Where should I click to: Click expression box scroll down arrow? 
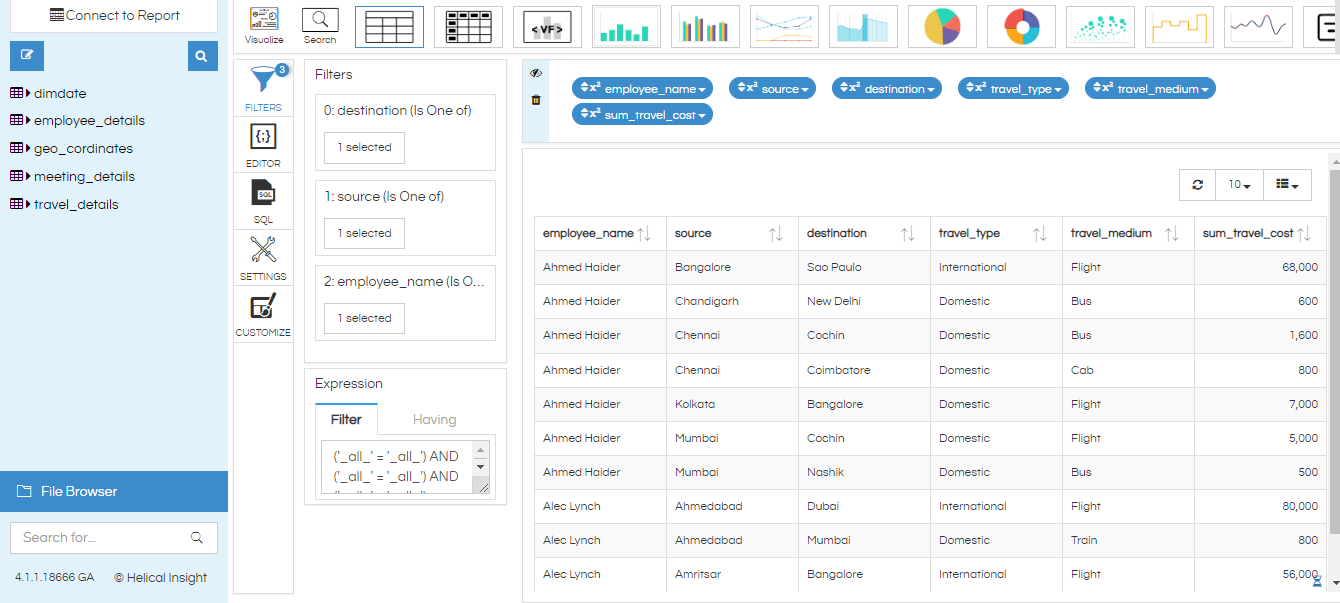point(480,467)
